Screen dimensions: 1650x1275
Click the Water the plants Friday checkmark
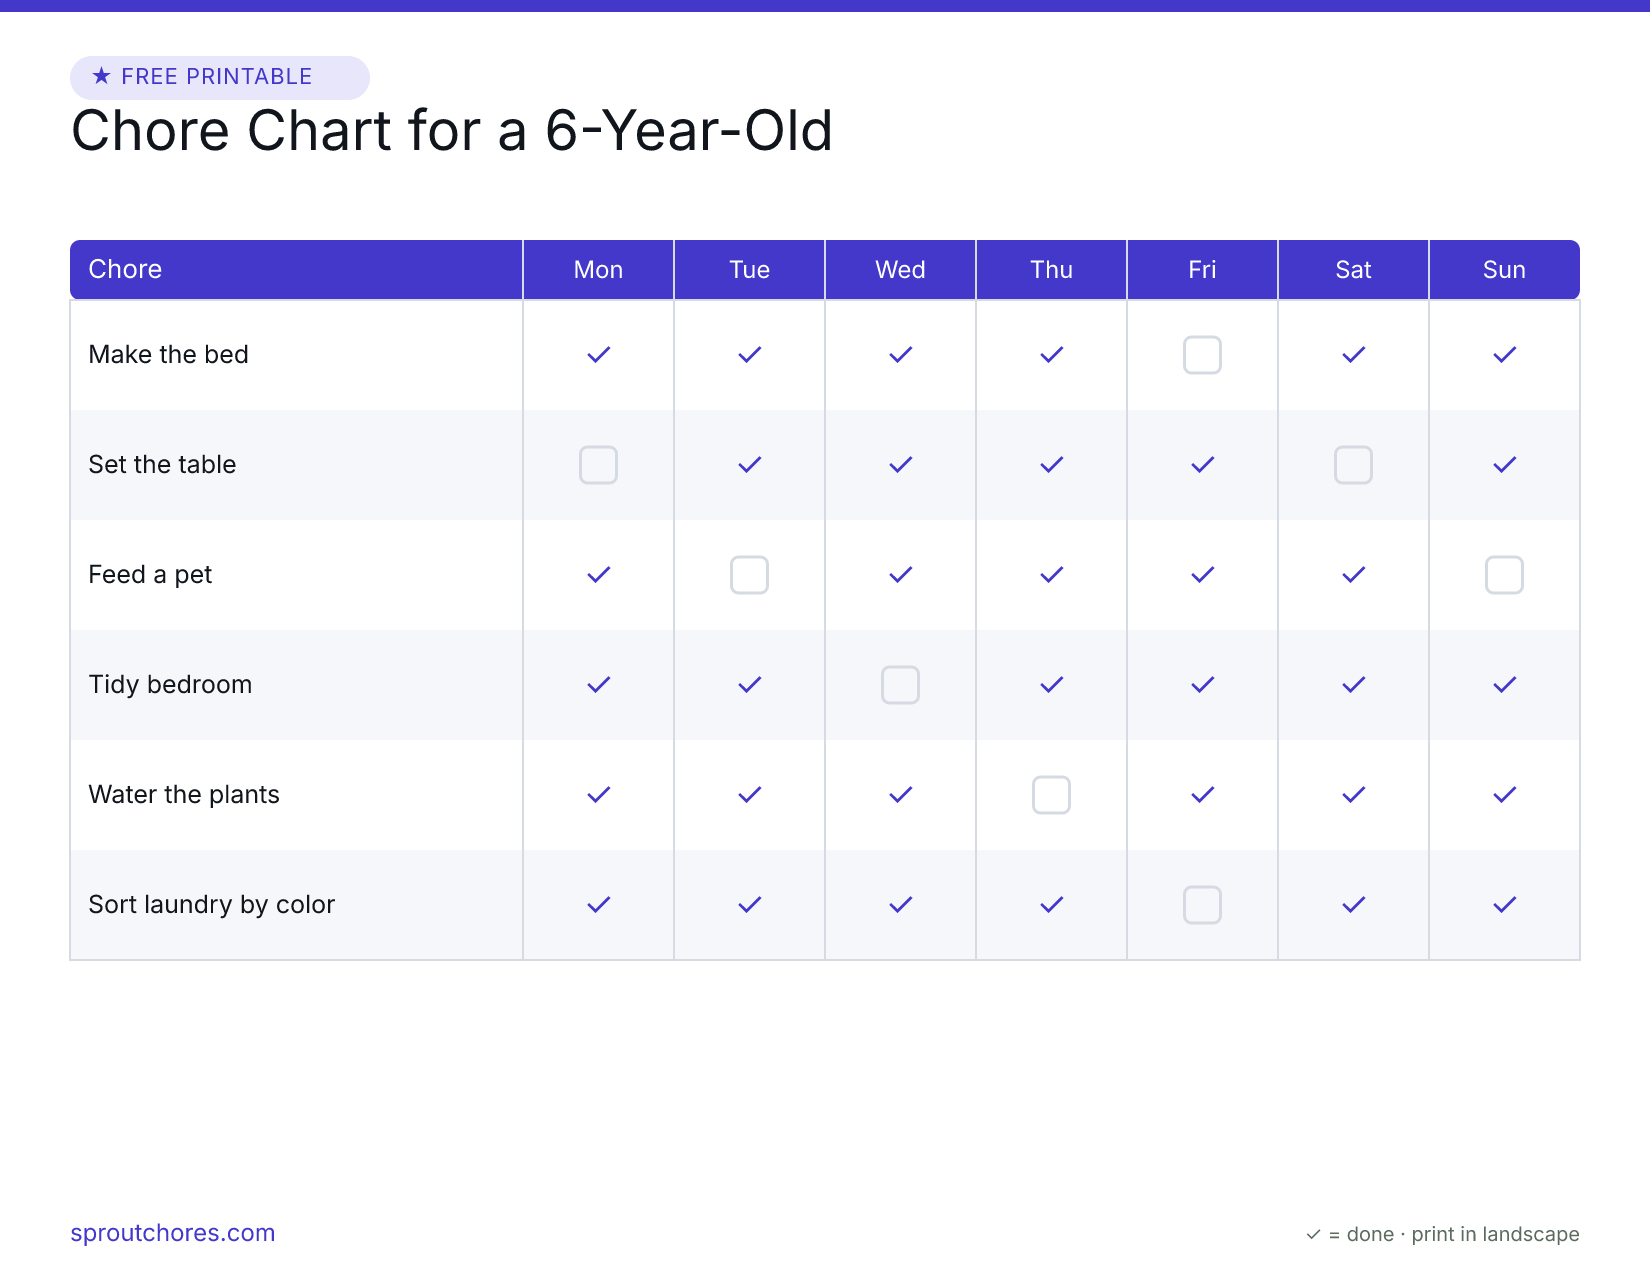pos(1202,795)
